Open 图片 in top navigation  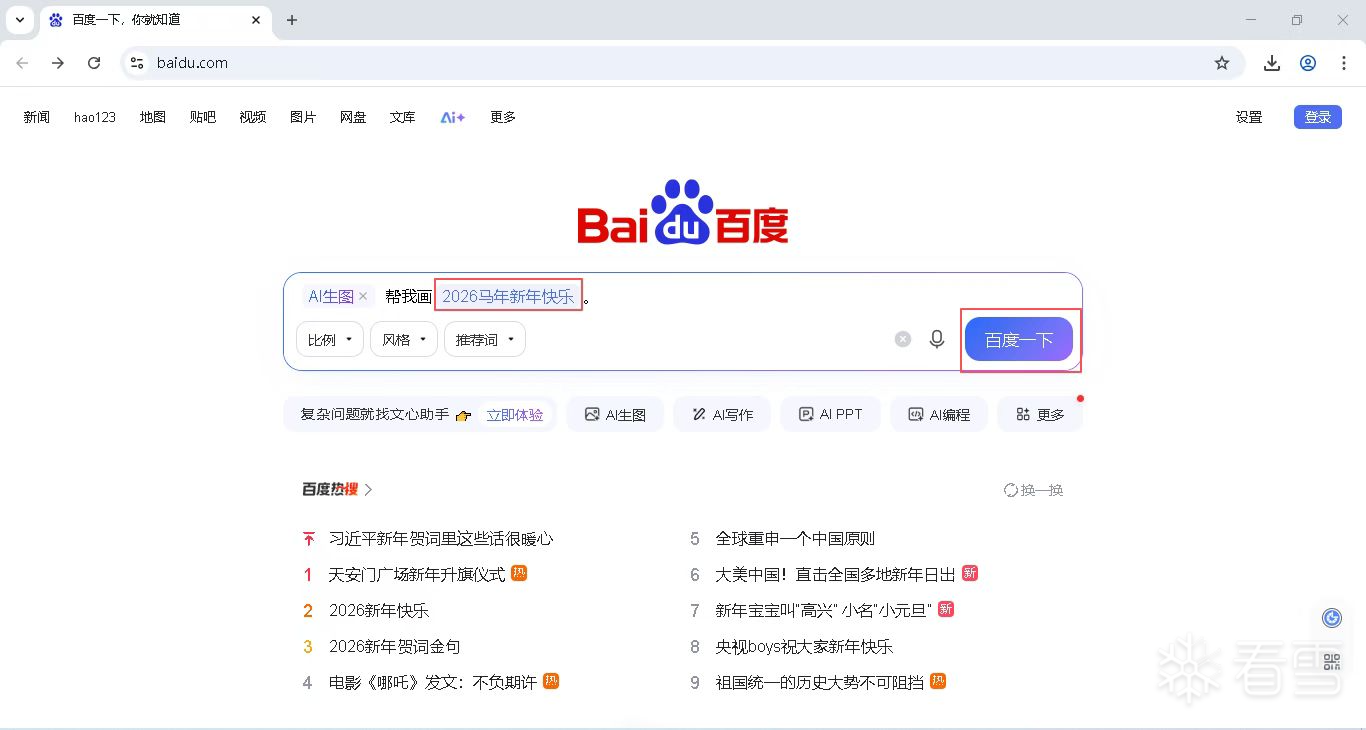(303, 117)
